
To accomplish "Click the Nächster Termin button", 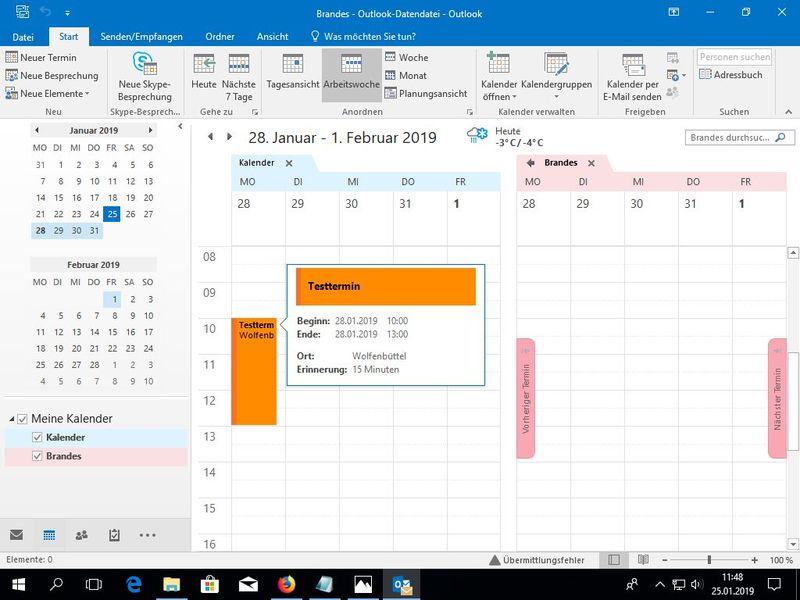I will click(777, 398).
